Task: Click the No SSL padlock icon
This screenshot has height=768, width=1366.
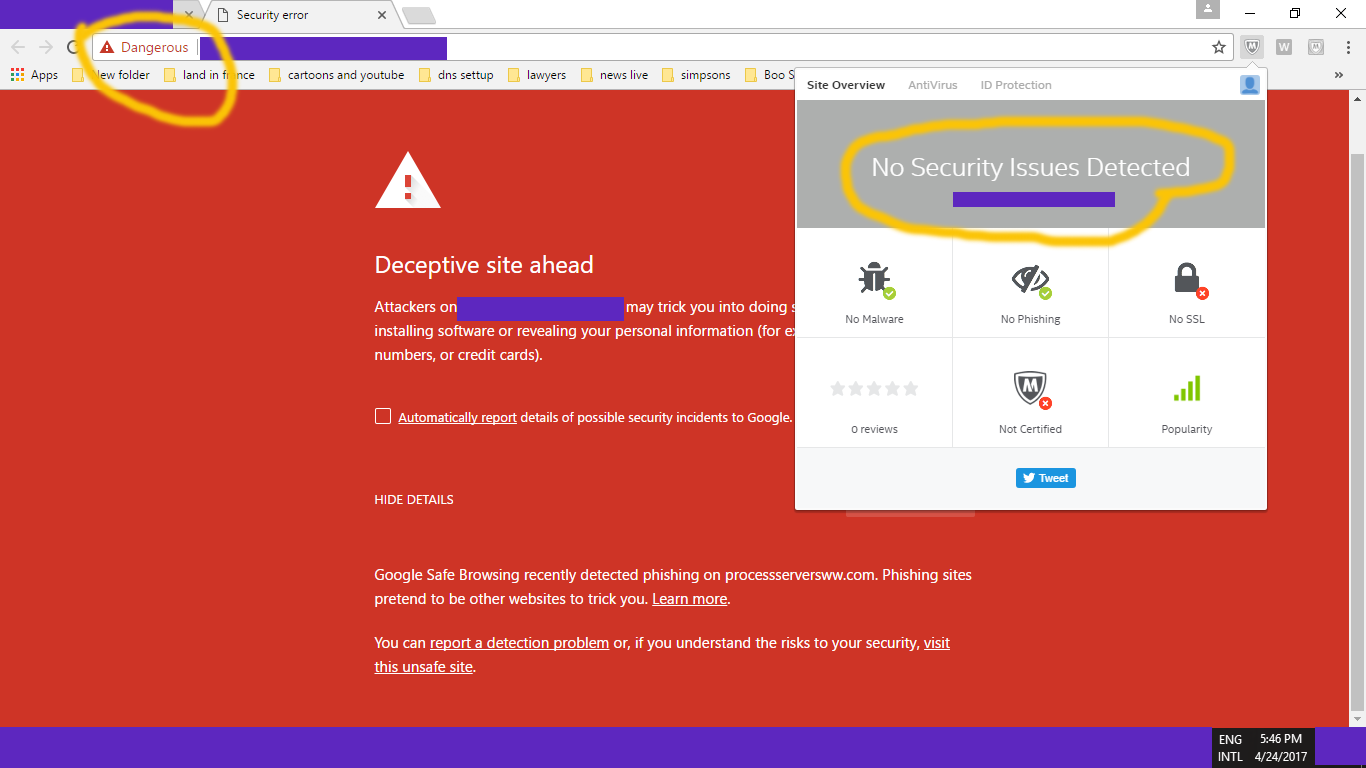Action: pos(1188,280)
